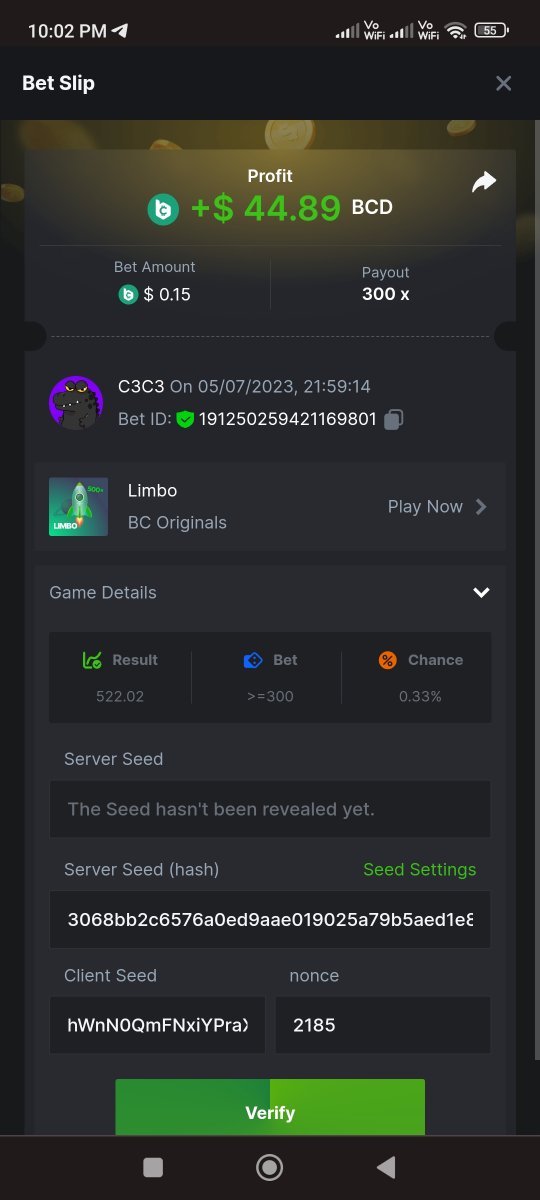Tap the orange Chance percent icon

(388, 660)
